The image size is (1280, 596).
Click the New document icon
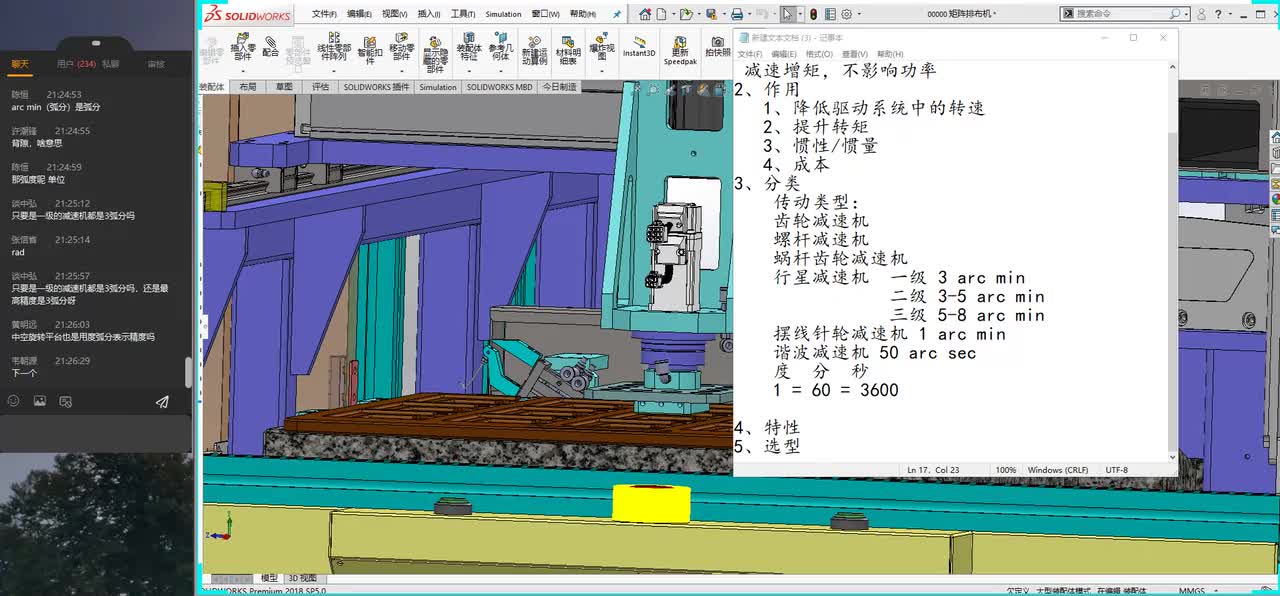coord(663,14)
